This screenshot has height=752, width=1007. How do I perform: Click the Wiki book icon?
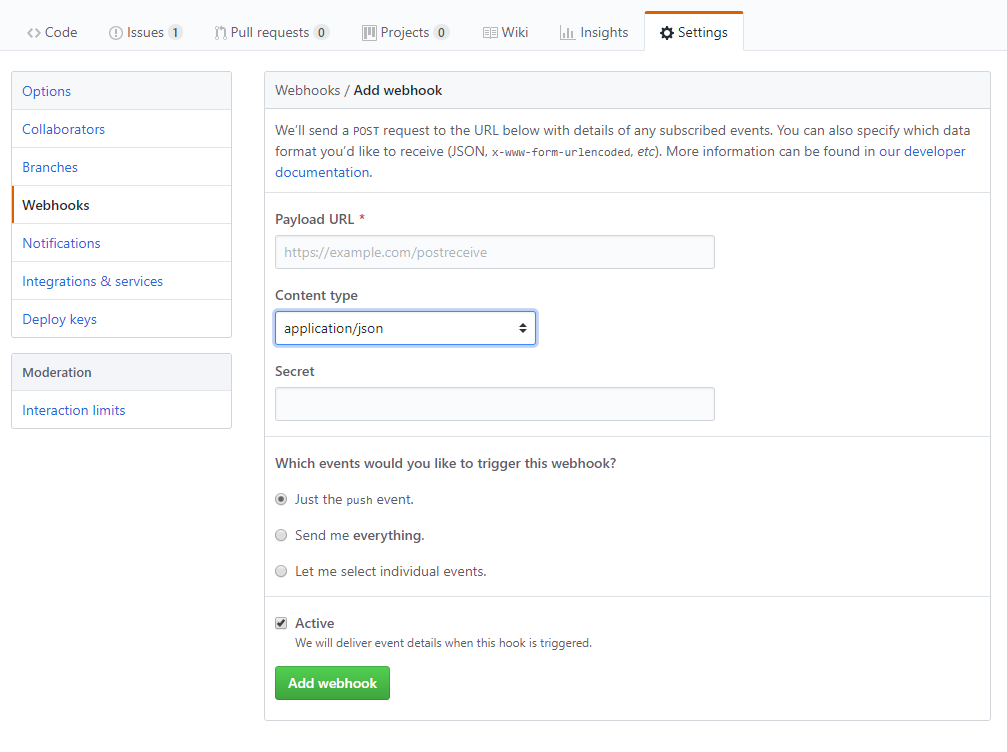[x=490, y=33]
